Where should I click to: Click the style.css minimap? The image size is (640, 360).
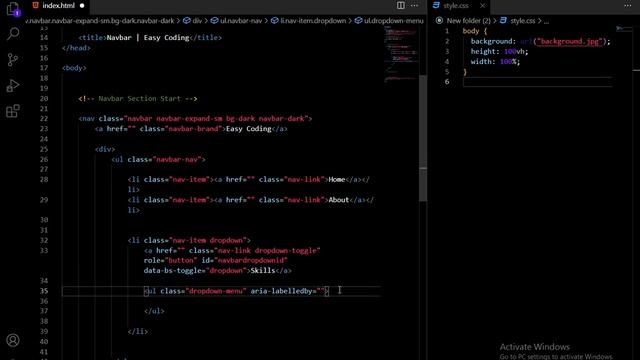tap(624, 29)
